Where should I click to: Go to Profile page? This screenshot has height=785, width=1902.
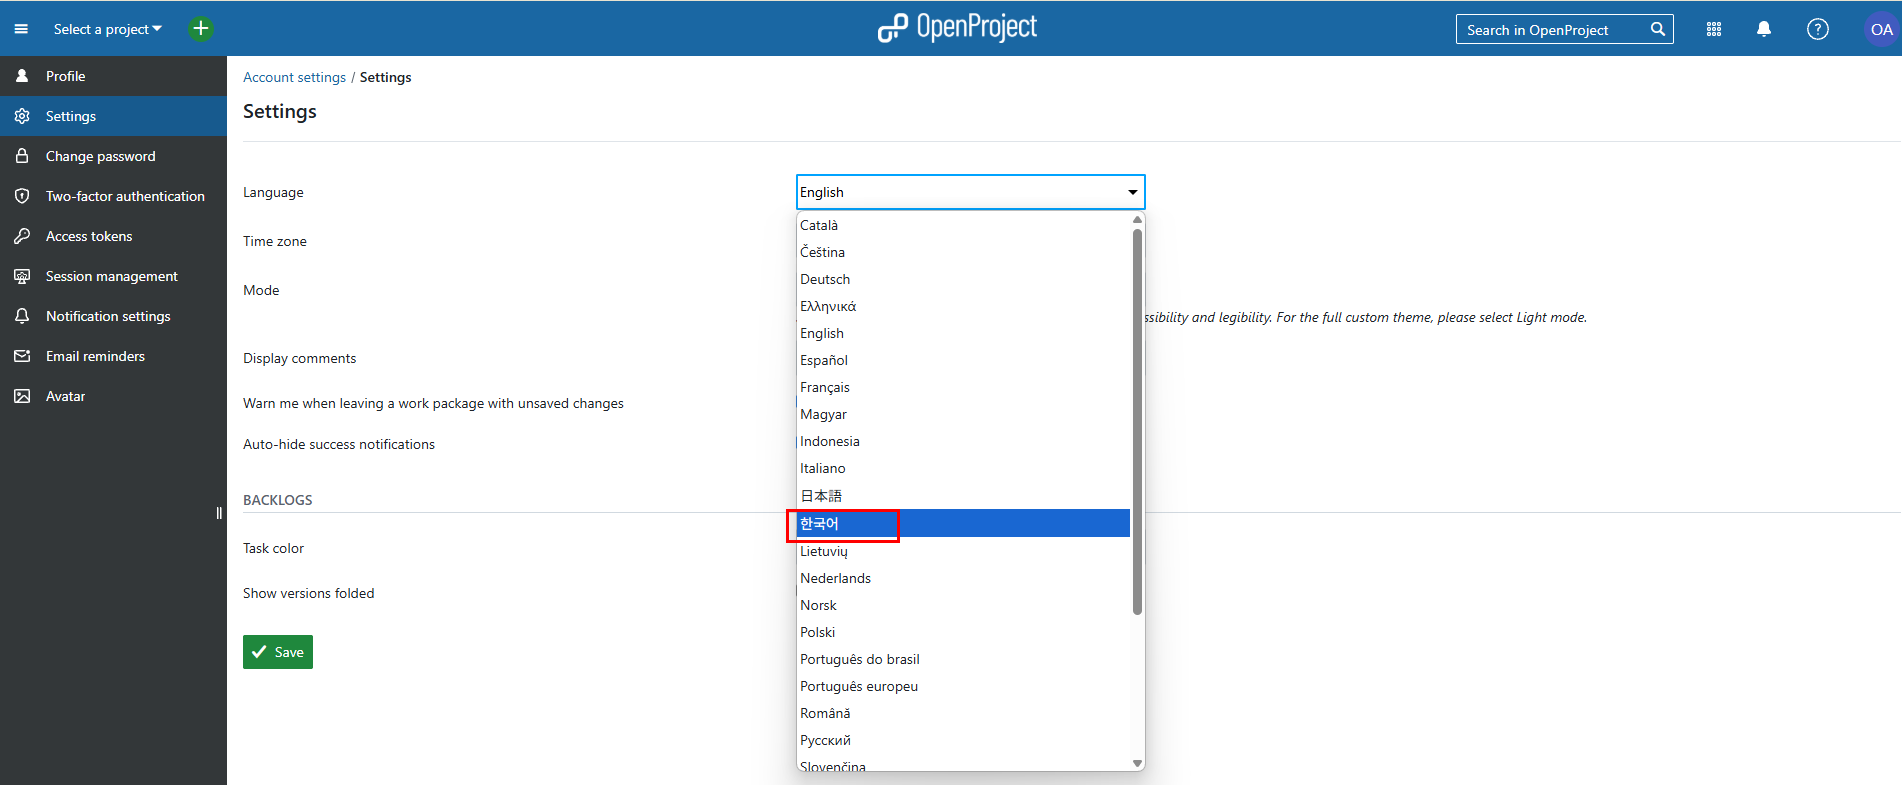click(113, 76)
